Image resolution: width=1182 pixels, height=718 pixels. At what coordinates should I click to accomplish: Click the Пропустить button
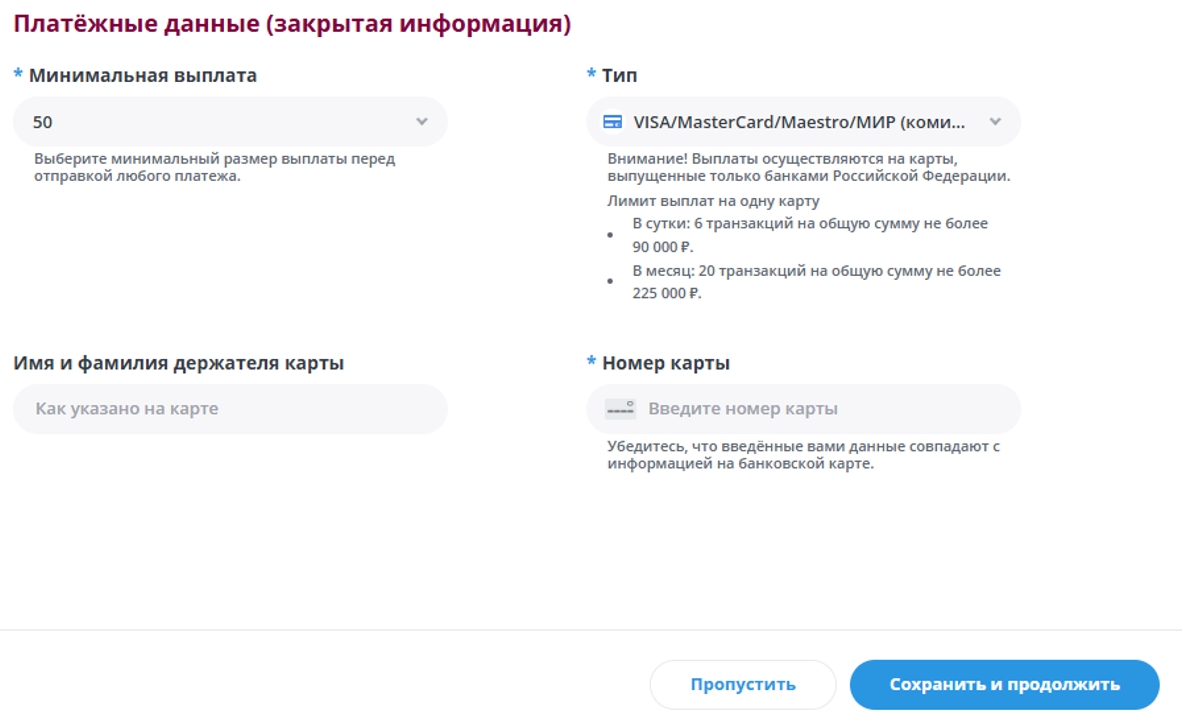[743, 684]
